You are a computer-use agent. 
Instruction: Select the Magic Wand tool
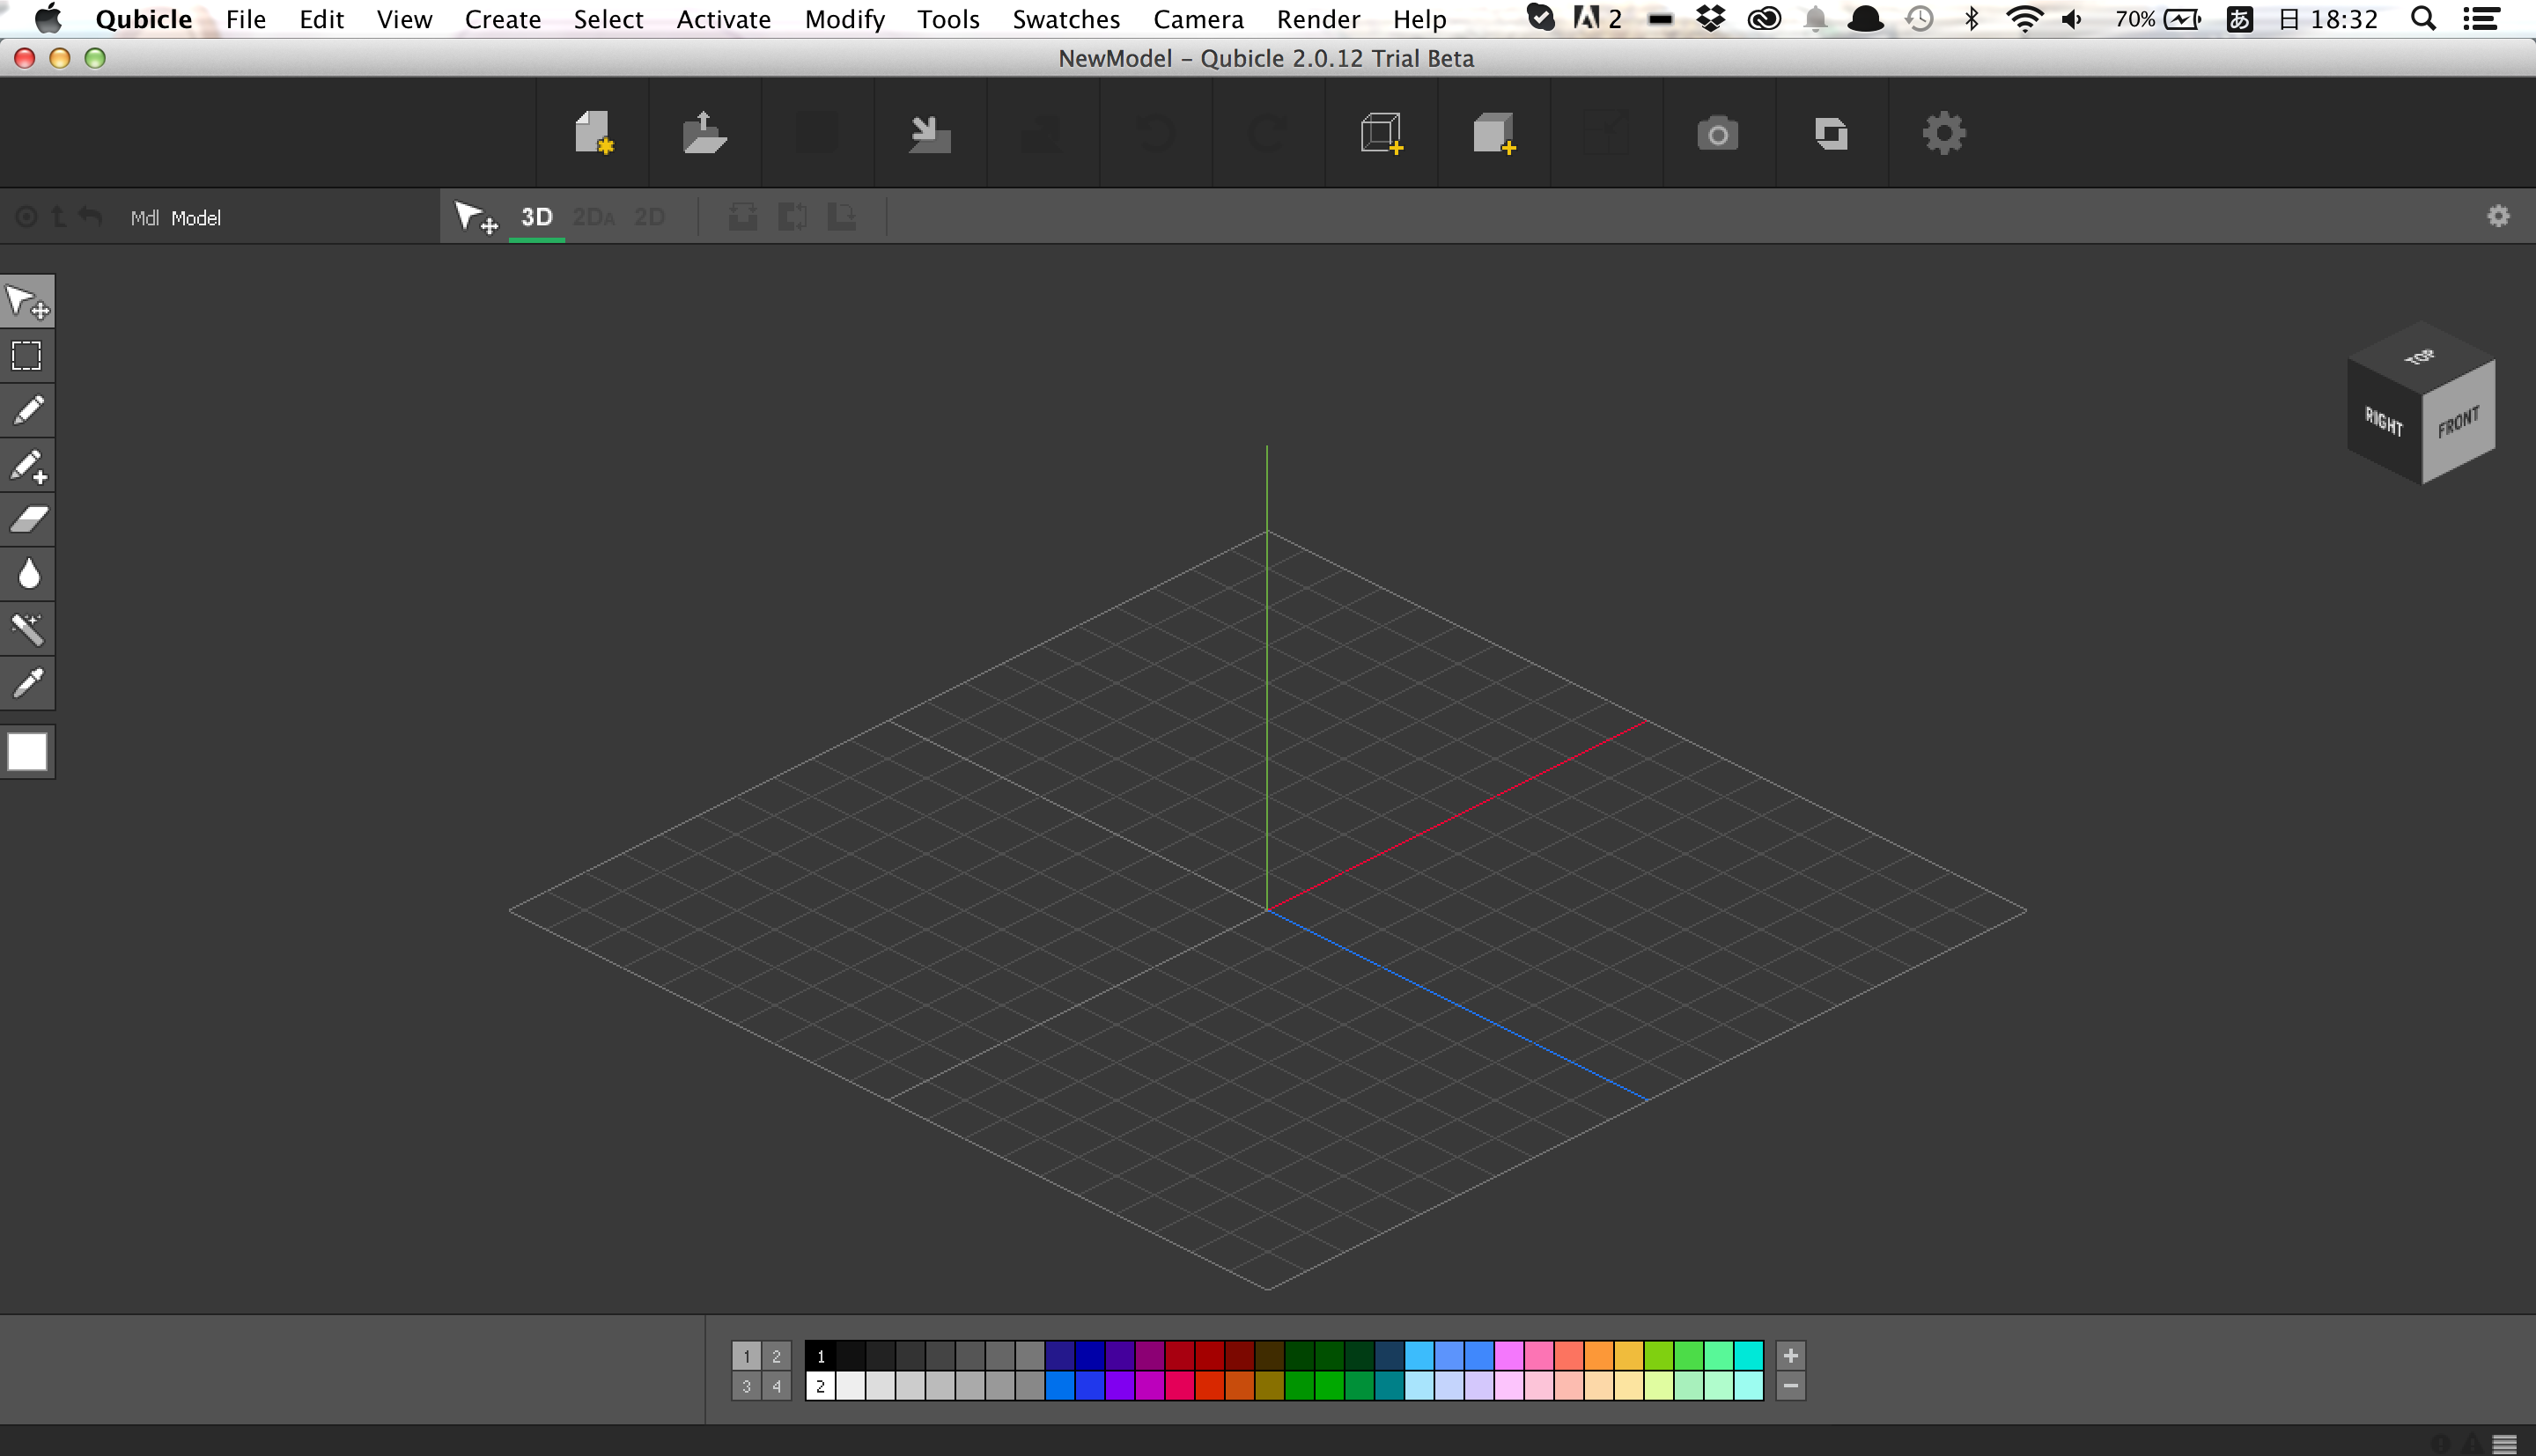tap(27, 628)
